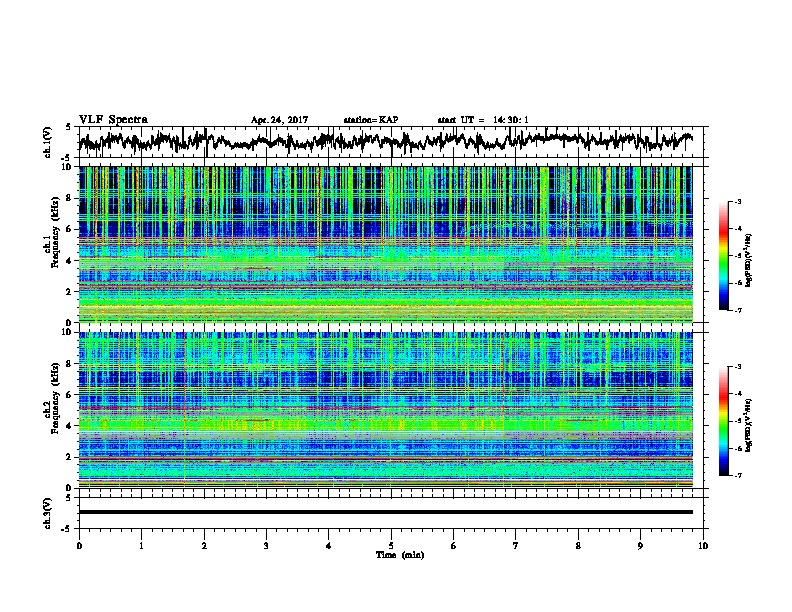This screenshot has width=792, height=612.
Task: Click the 'VLF Spectra' plot title
Action: 113,120
